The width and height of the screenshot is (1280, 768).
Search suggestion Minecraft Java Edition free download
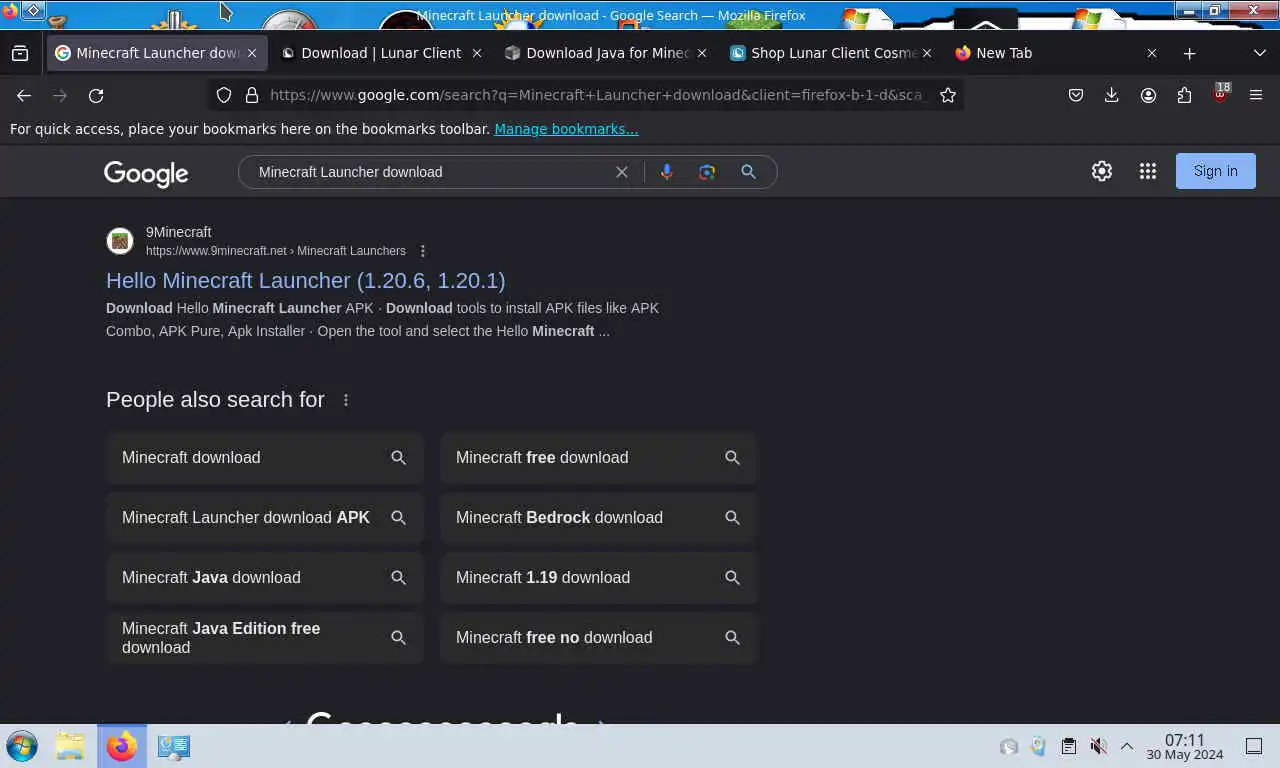pyautogui.click(x=265, y=637)
